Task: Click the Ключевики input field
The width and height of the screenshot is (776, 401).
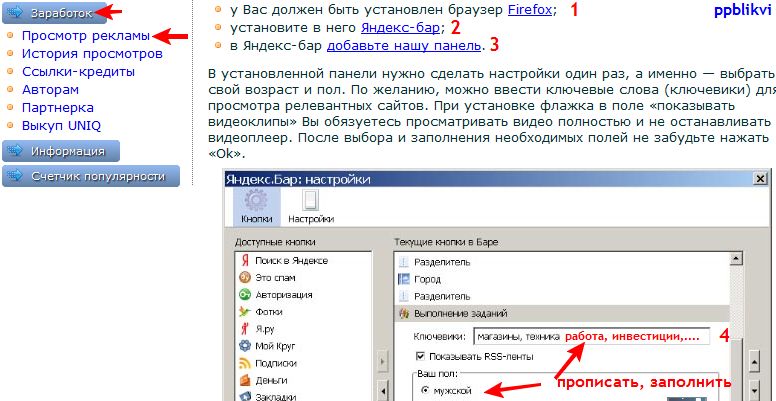Action: (591, 337)
